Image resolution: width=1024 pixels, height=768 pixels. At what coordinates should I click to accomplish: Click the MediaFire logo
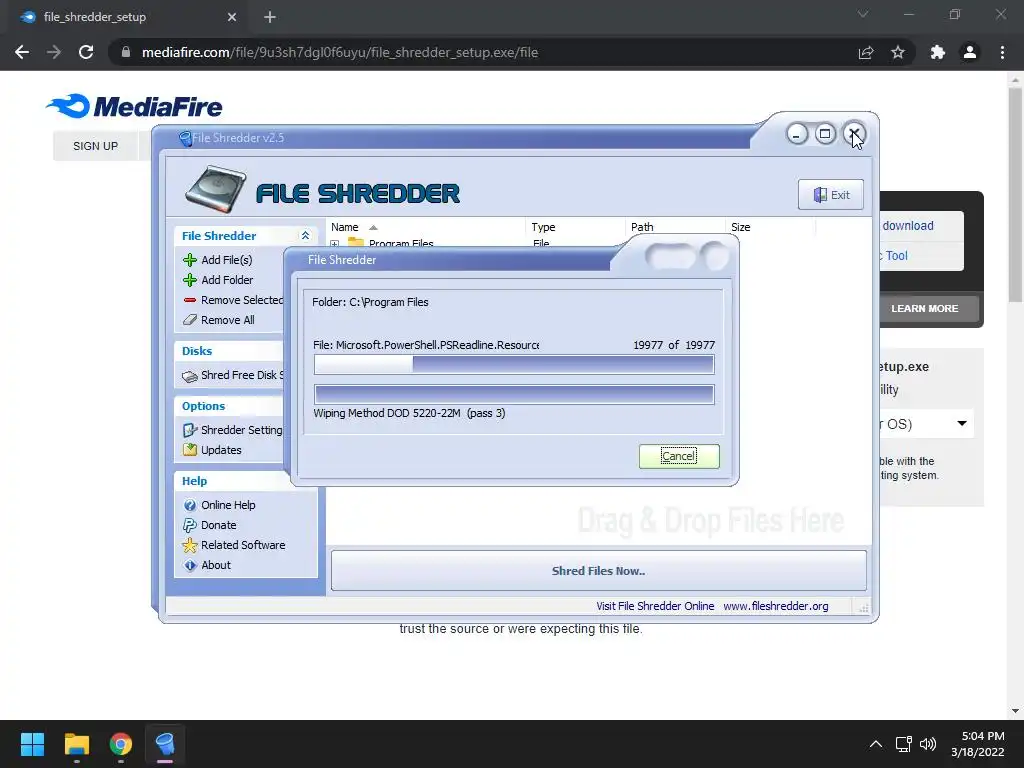point(135,106)
